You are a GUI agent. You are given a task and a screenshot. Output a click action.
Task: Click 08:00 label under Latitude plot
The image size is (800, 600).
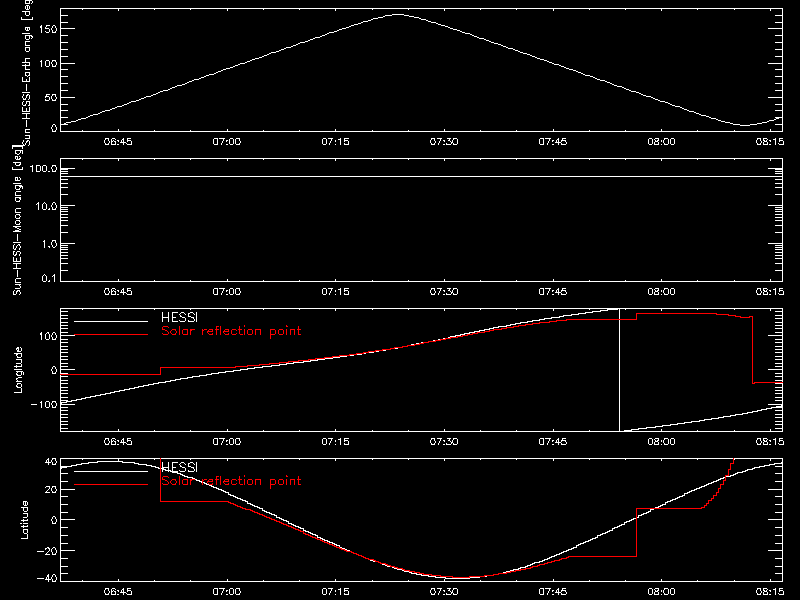coord(661,592)
